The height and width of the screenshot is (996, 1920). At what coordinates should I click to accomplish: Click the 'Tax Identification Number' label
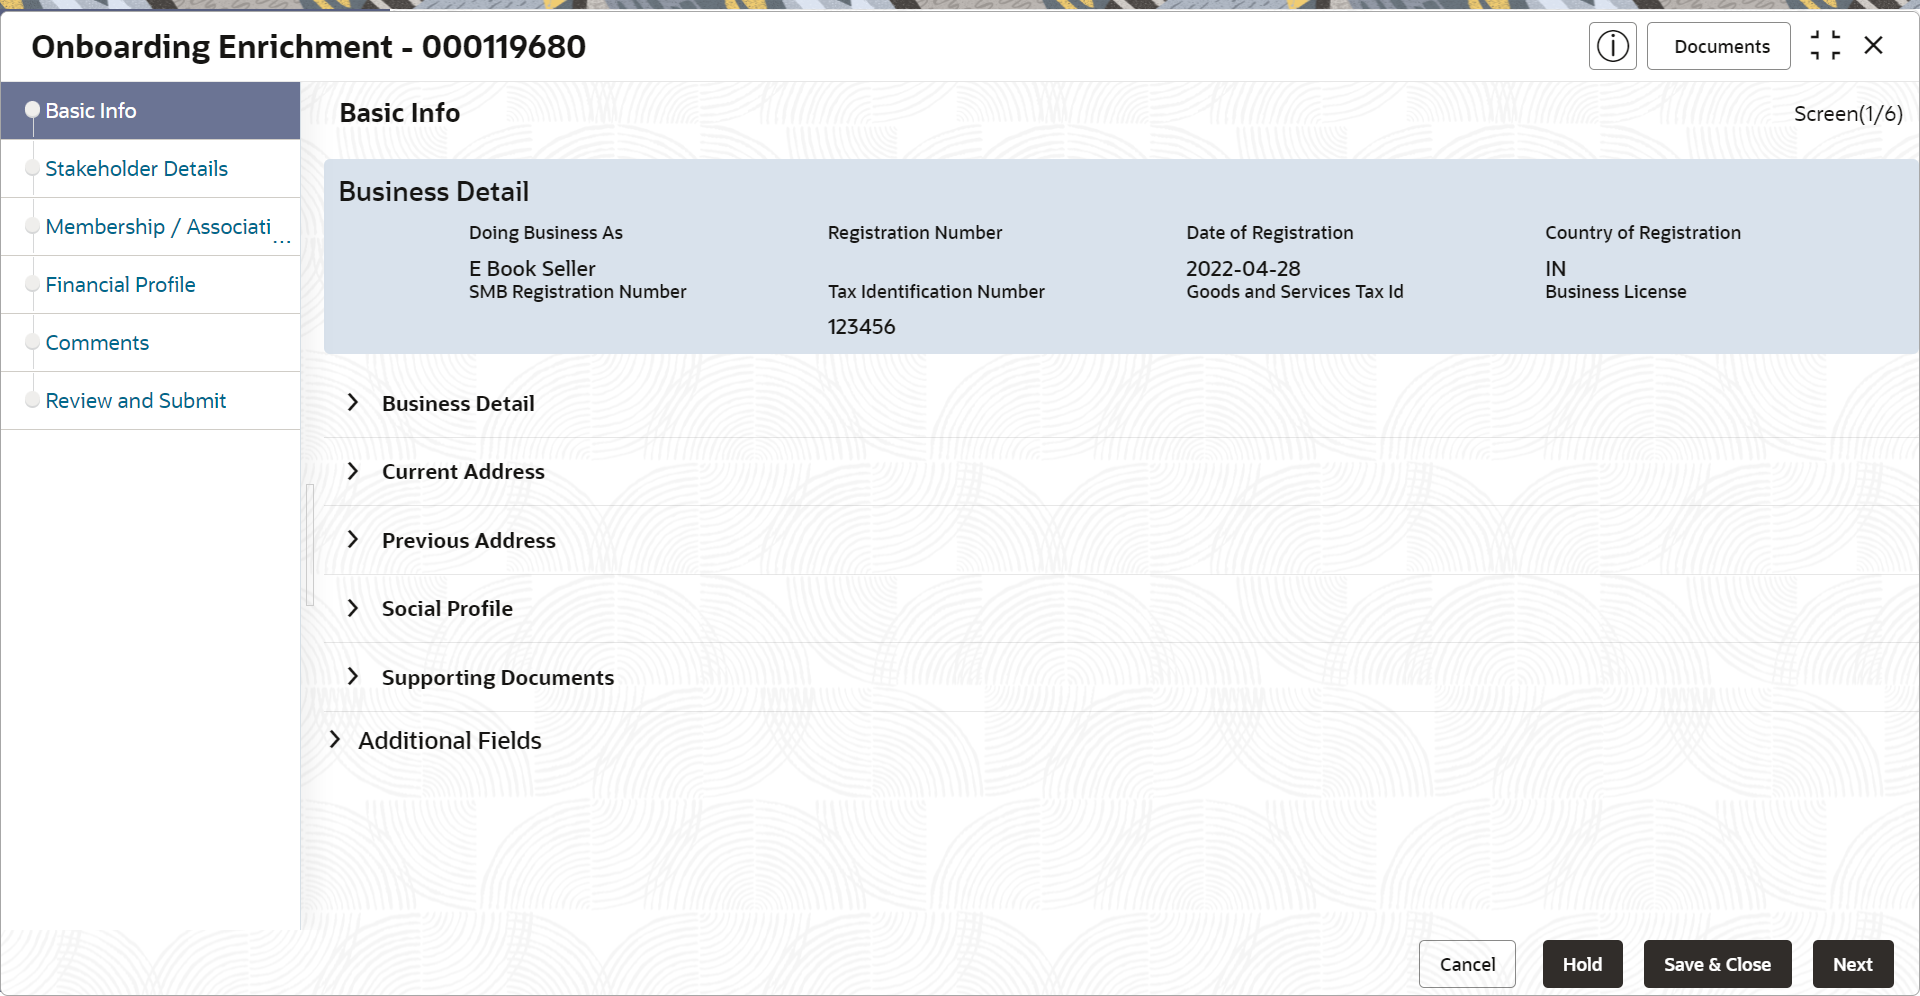coord(936,292)
